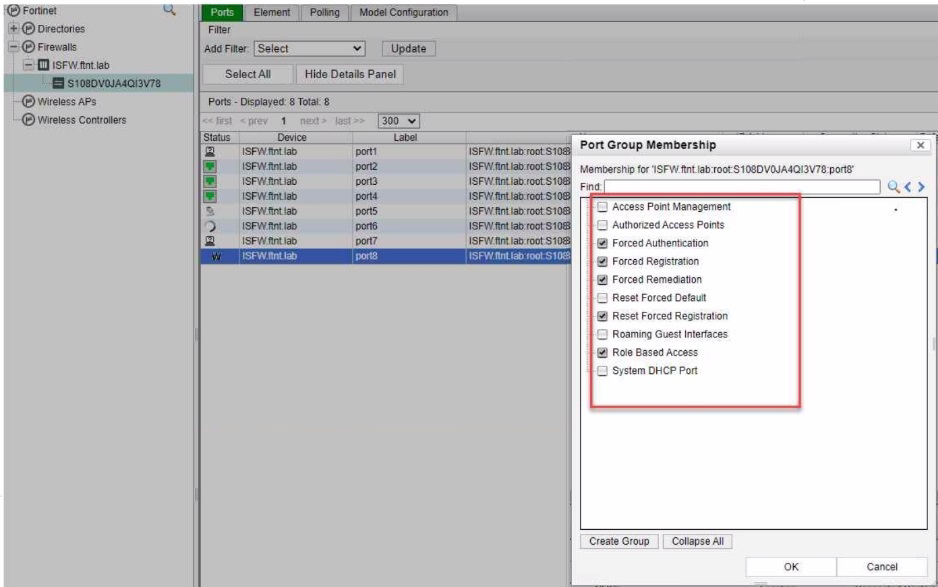Enable Access Point Management checkbox
Viewport: 938px width, 587px height.
(602, 207)
